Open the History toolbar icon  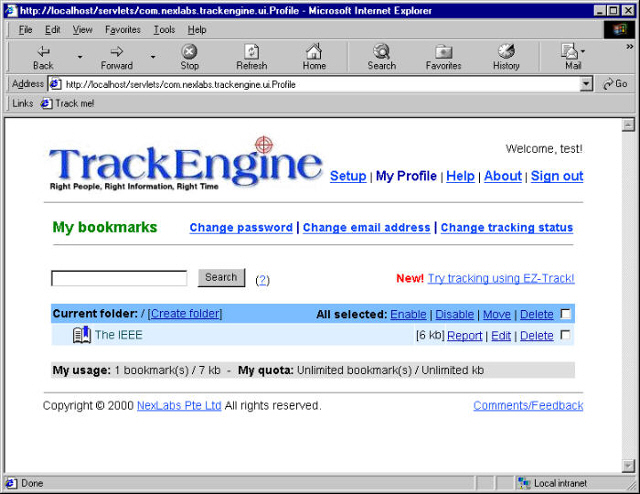pyautogui.click(x=506, y=51)
